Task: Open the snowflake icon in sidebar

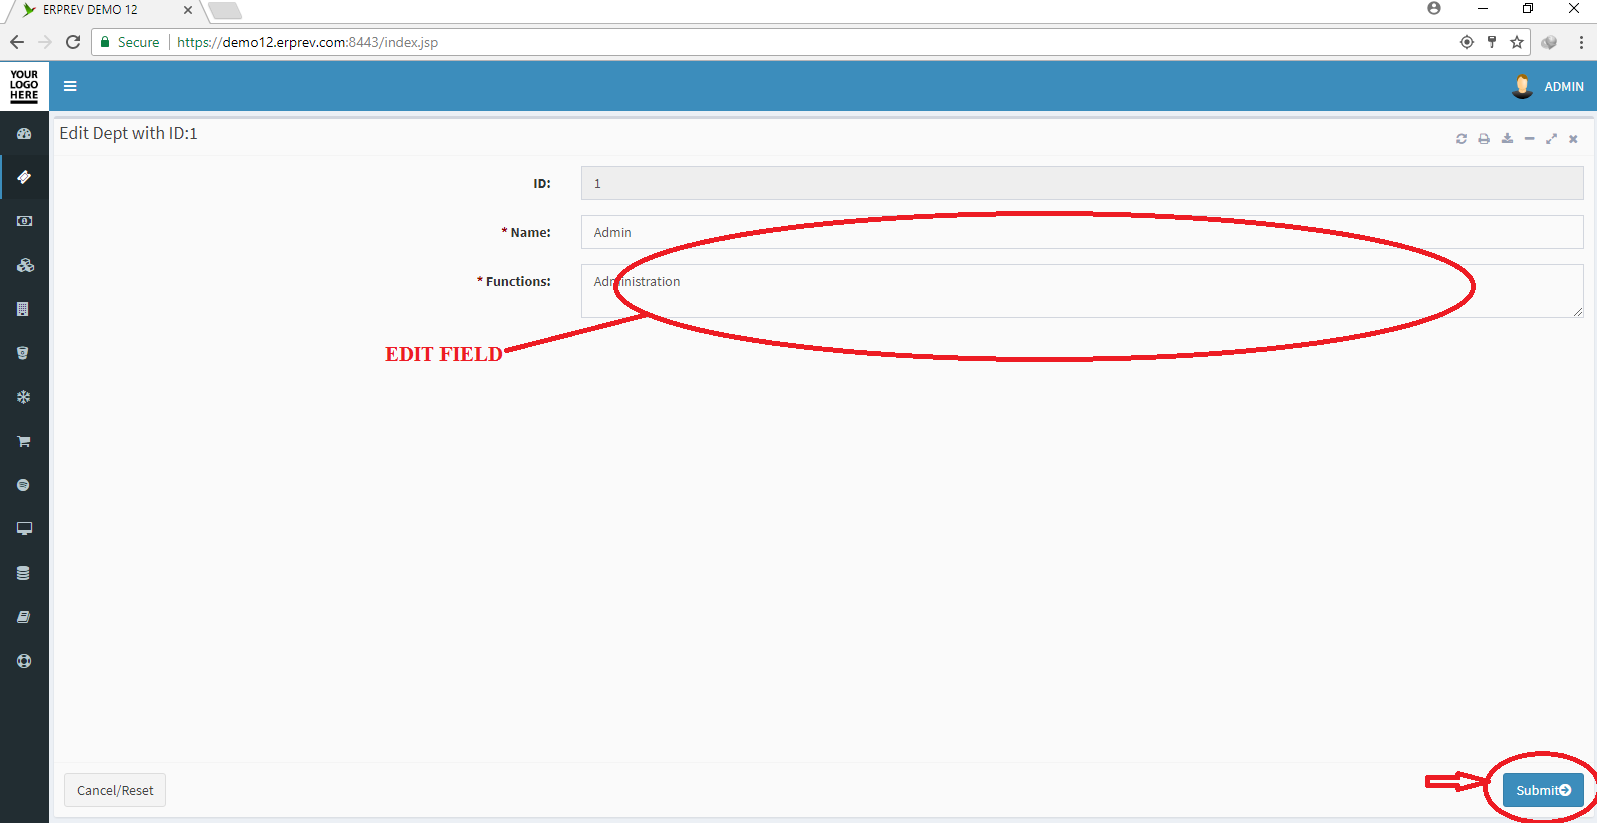Action: tap(24, 397)
